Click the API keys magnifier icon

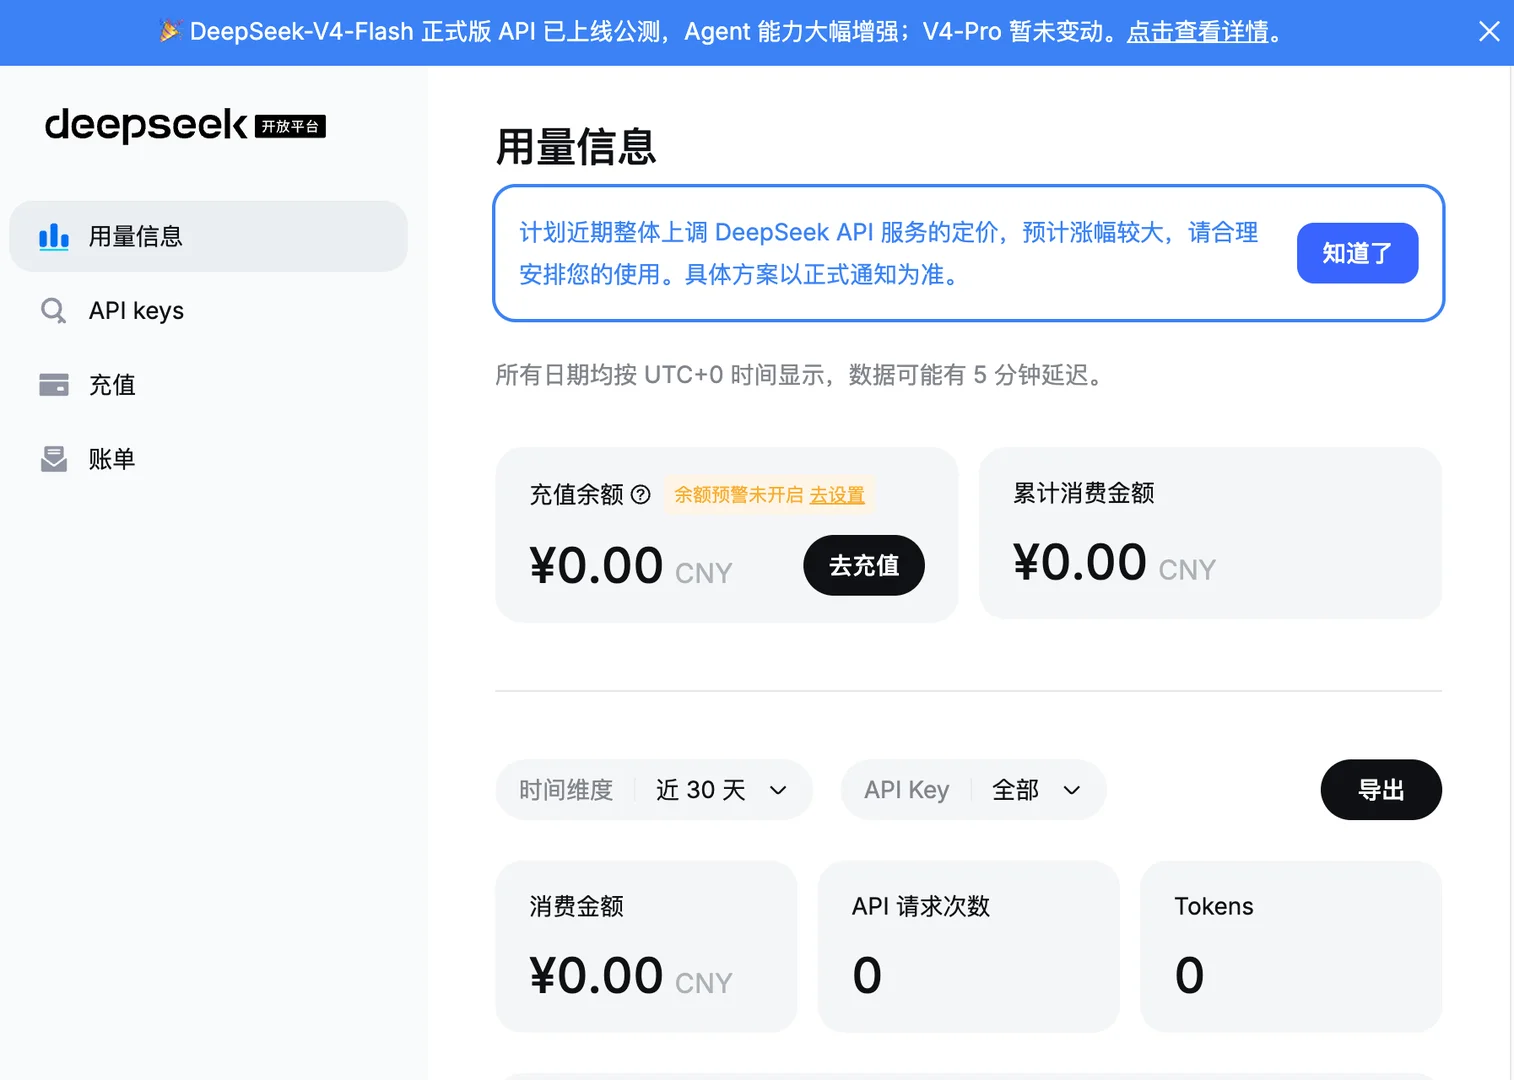click(54, 311)
